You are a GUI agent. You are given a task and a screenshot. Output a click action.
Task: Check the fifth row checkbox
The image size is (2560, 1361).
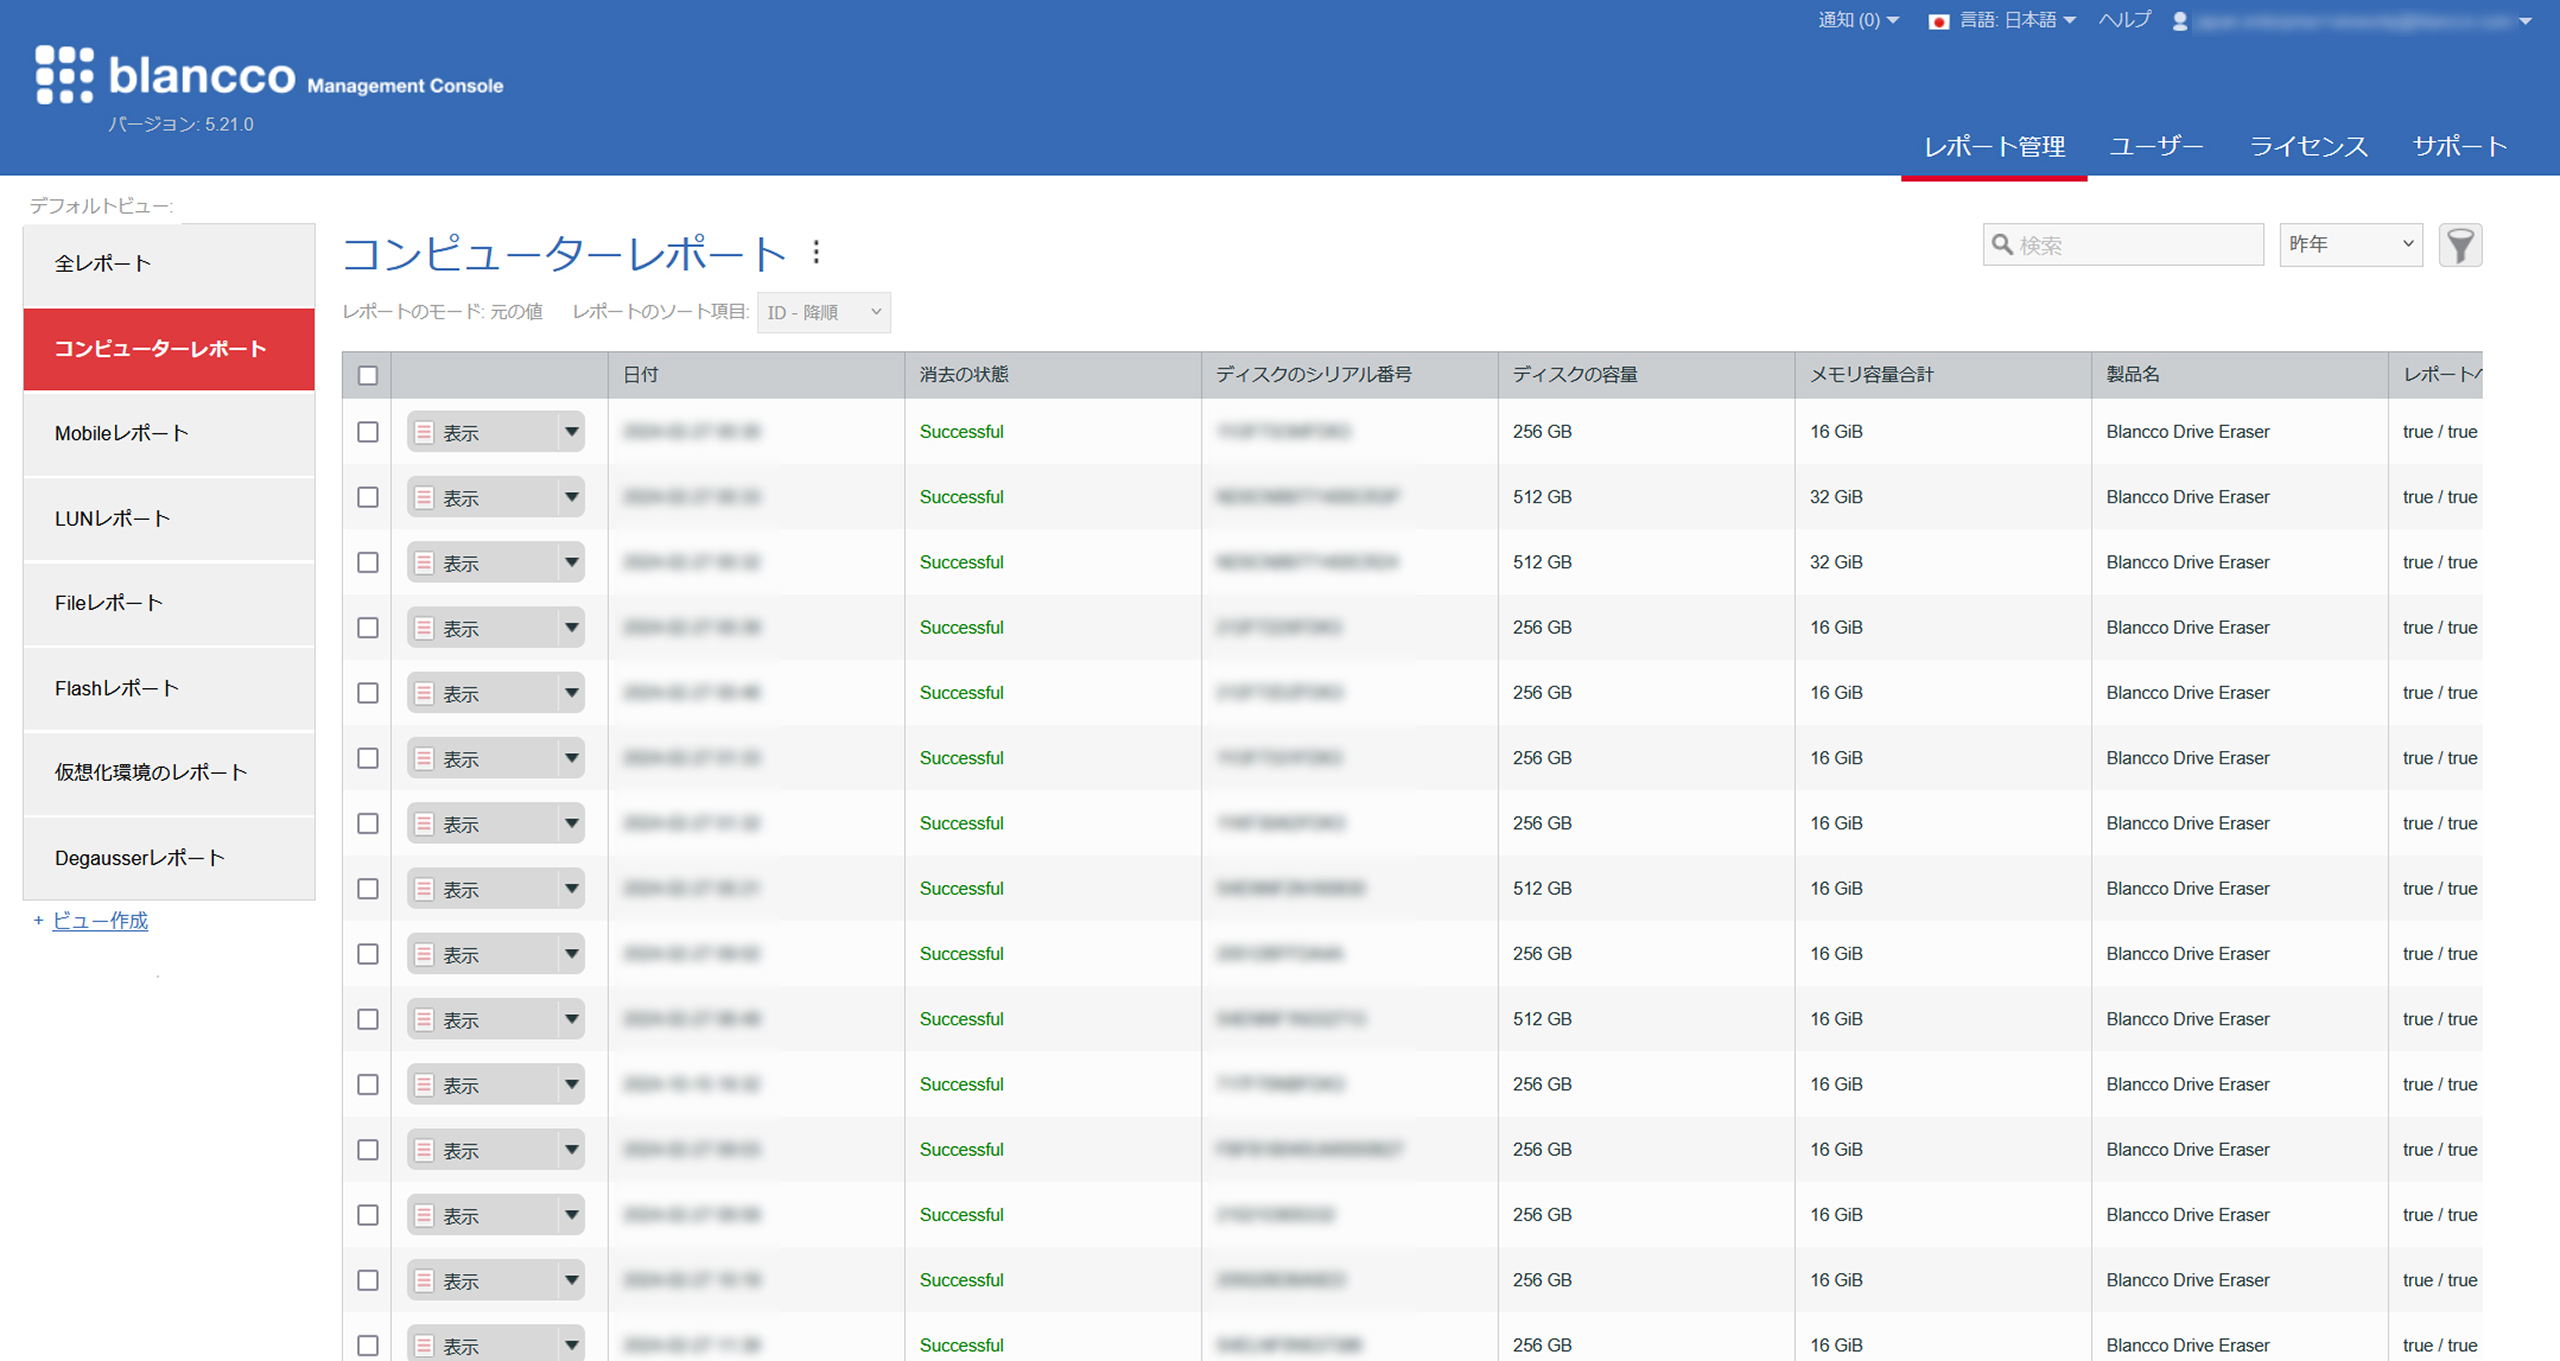tap(368, 693)
